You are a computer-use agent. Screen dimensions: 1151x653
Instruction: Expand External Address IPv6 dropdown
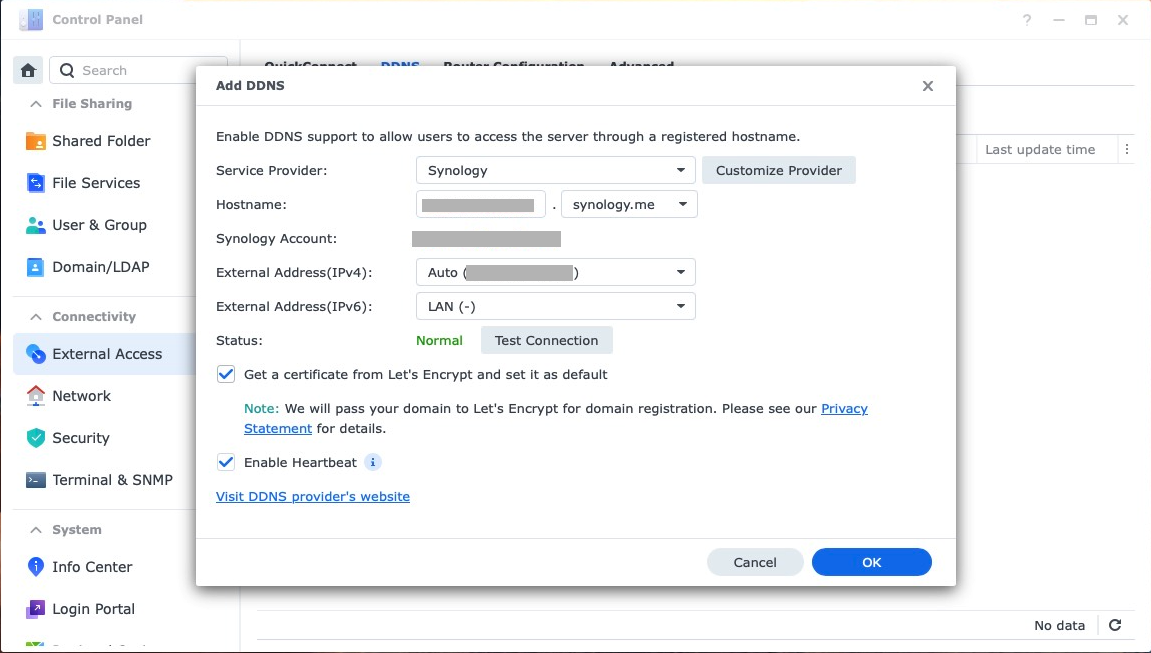click(555, 306)
